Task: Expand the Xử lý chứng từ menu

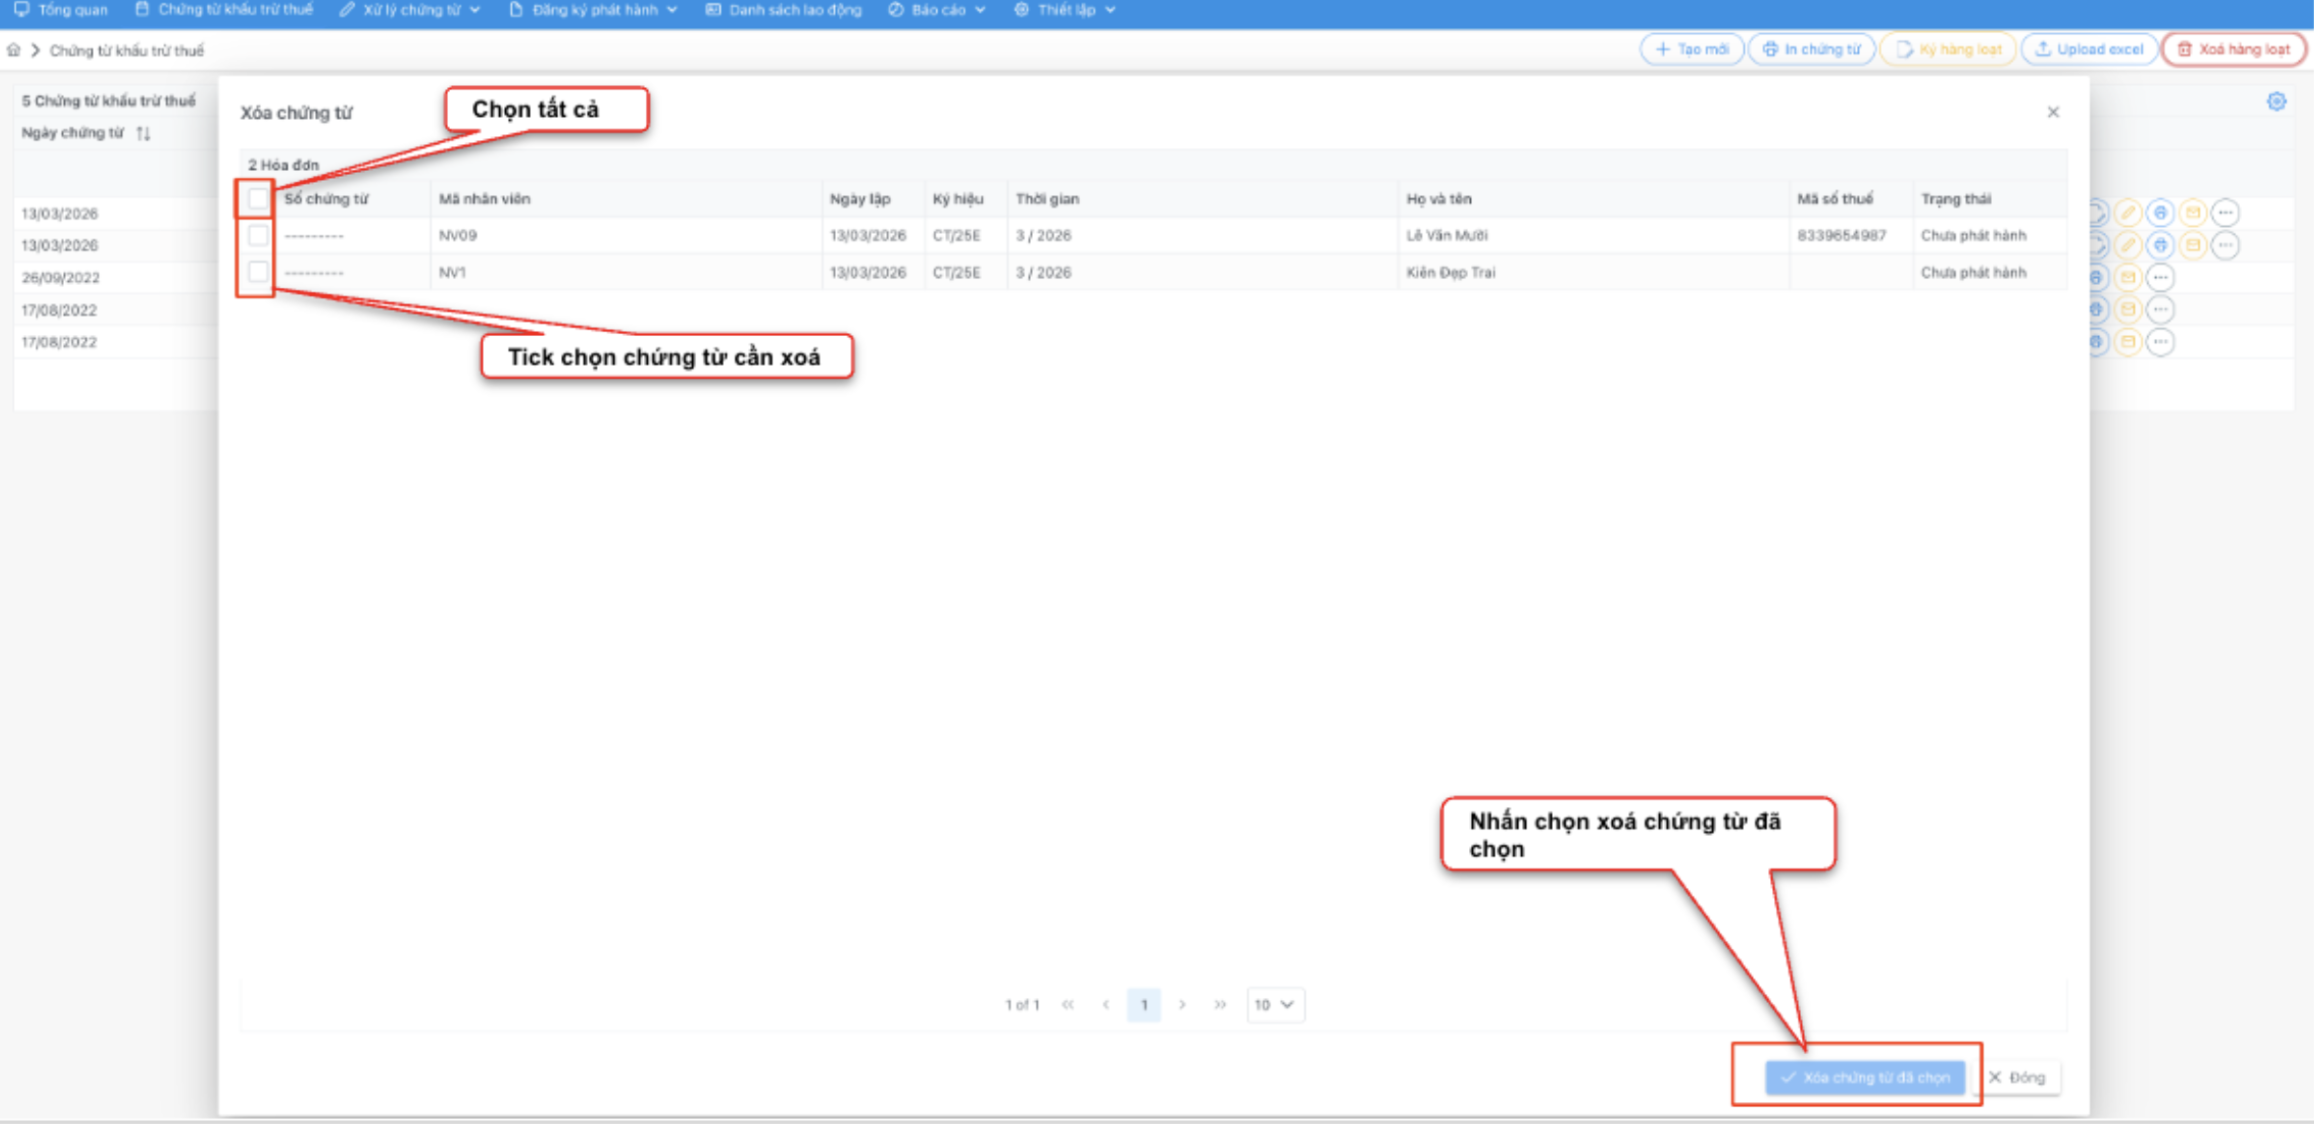Action: click(410, 10)
